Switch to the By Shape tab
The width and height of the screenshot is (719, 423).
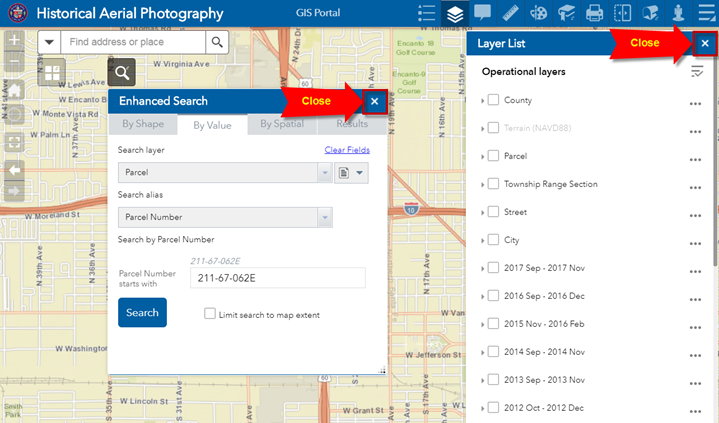[x=142, y=125]
